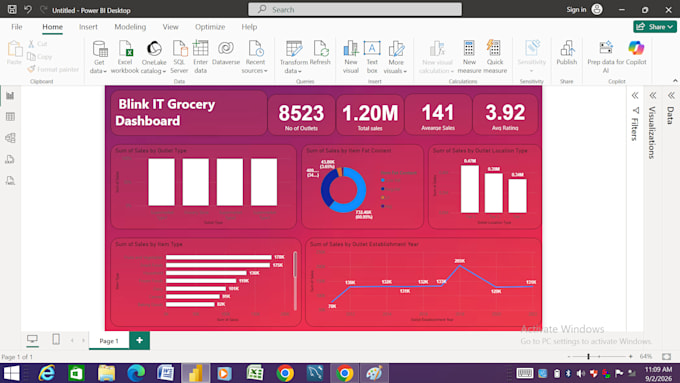
Task: Insert a New visual
Action: coord(350,57)
